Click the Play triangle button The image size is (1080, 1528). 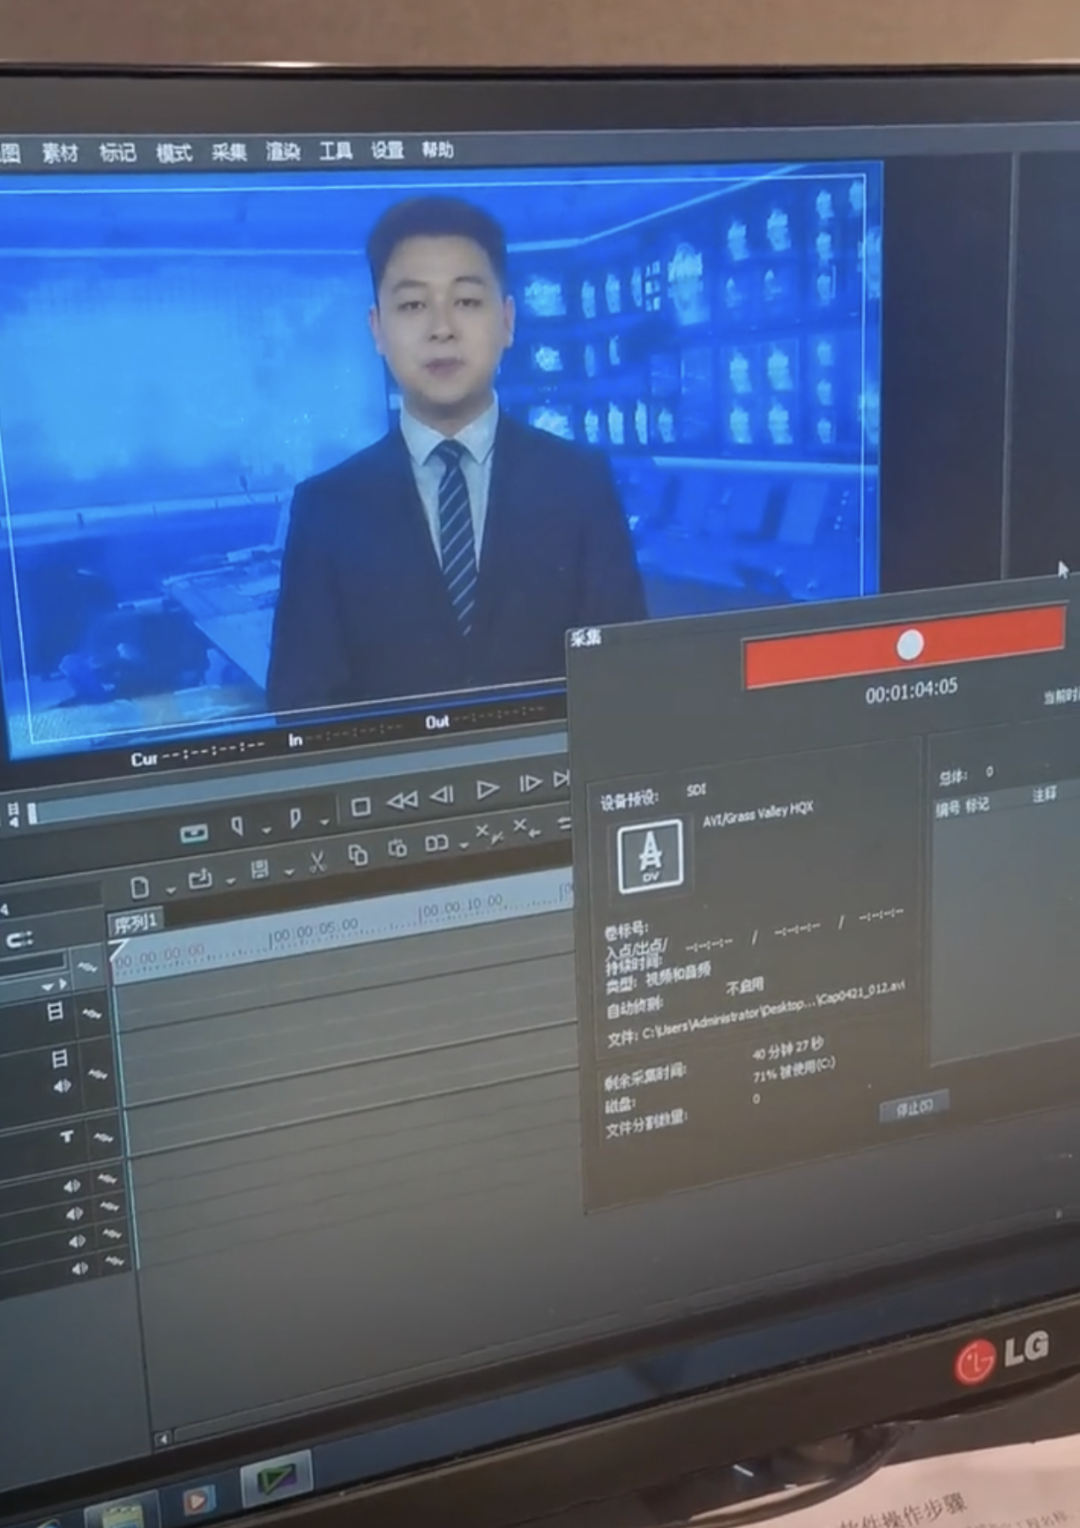point(487,790)
